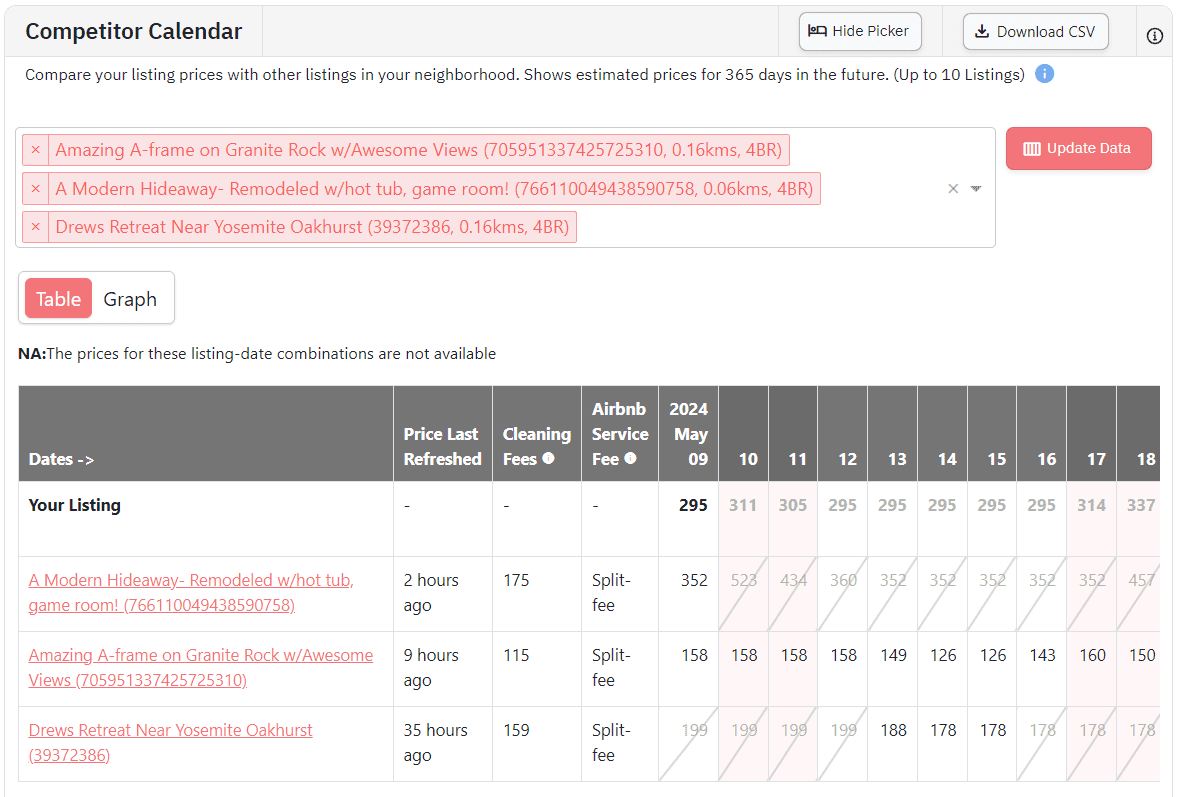Screen dimensions: 1186x797
Task: Click the Update Data button
Action: (x=1078, y=149)
